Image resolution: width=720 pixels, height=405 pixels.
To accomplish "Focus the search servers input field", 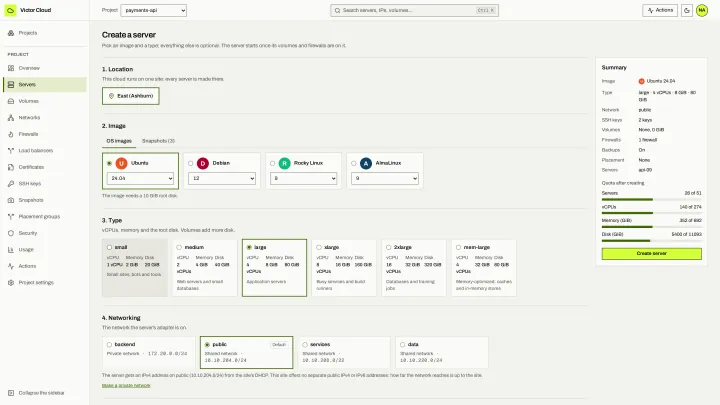I will point(415,10).
